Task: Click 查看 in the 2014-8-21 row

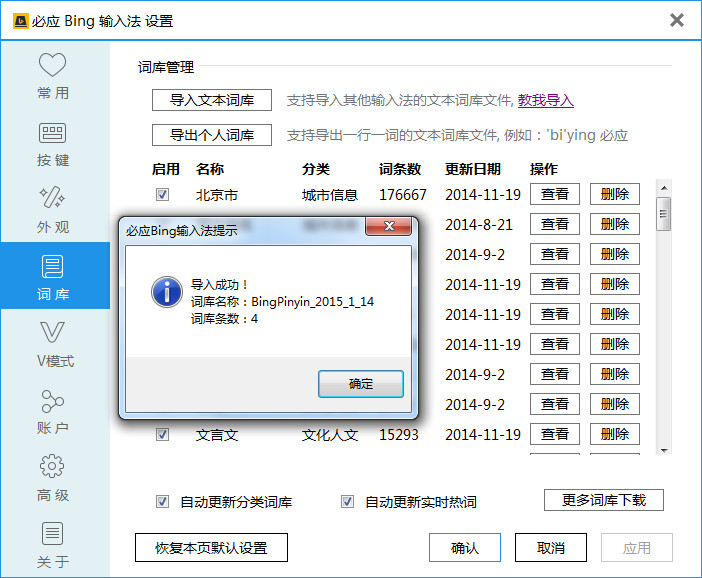Action: click(x=555, y=224)
